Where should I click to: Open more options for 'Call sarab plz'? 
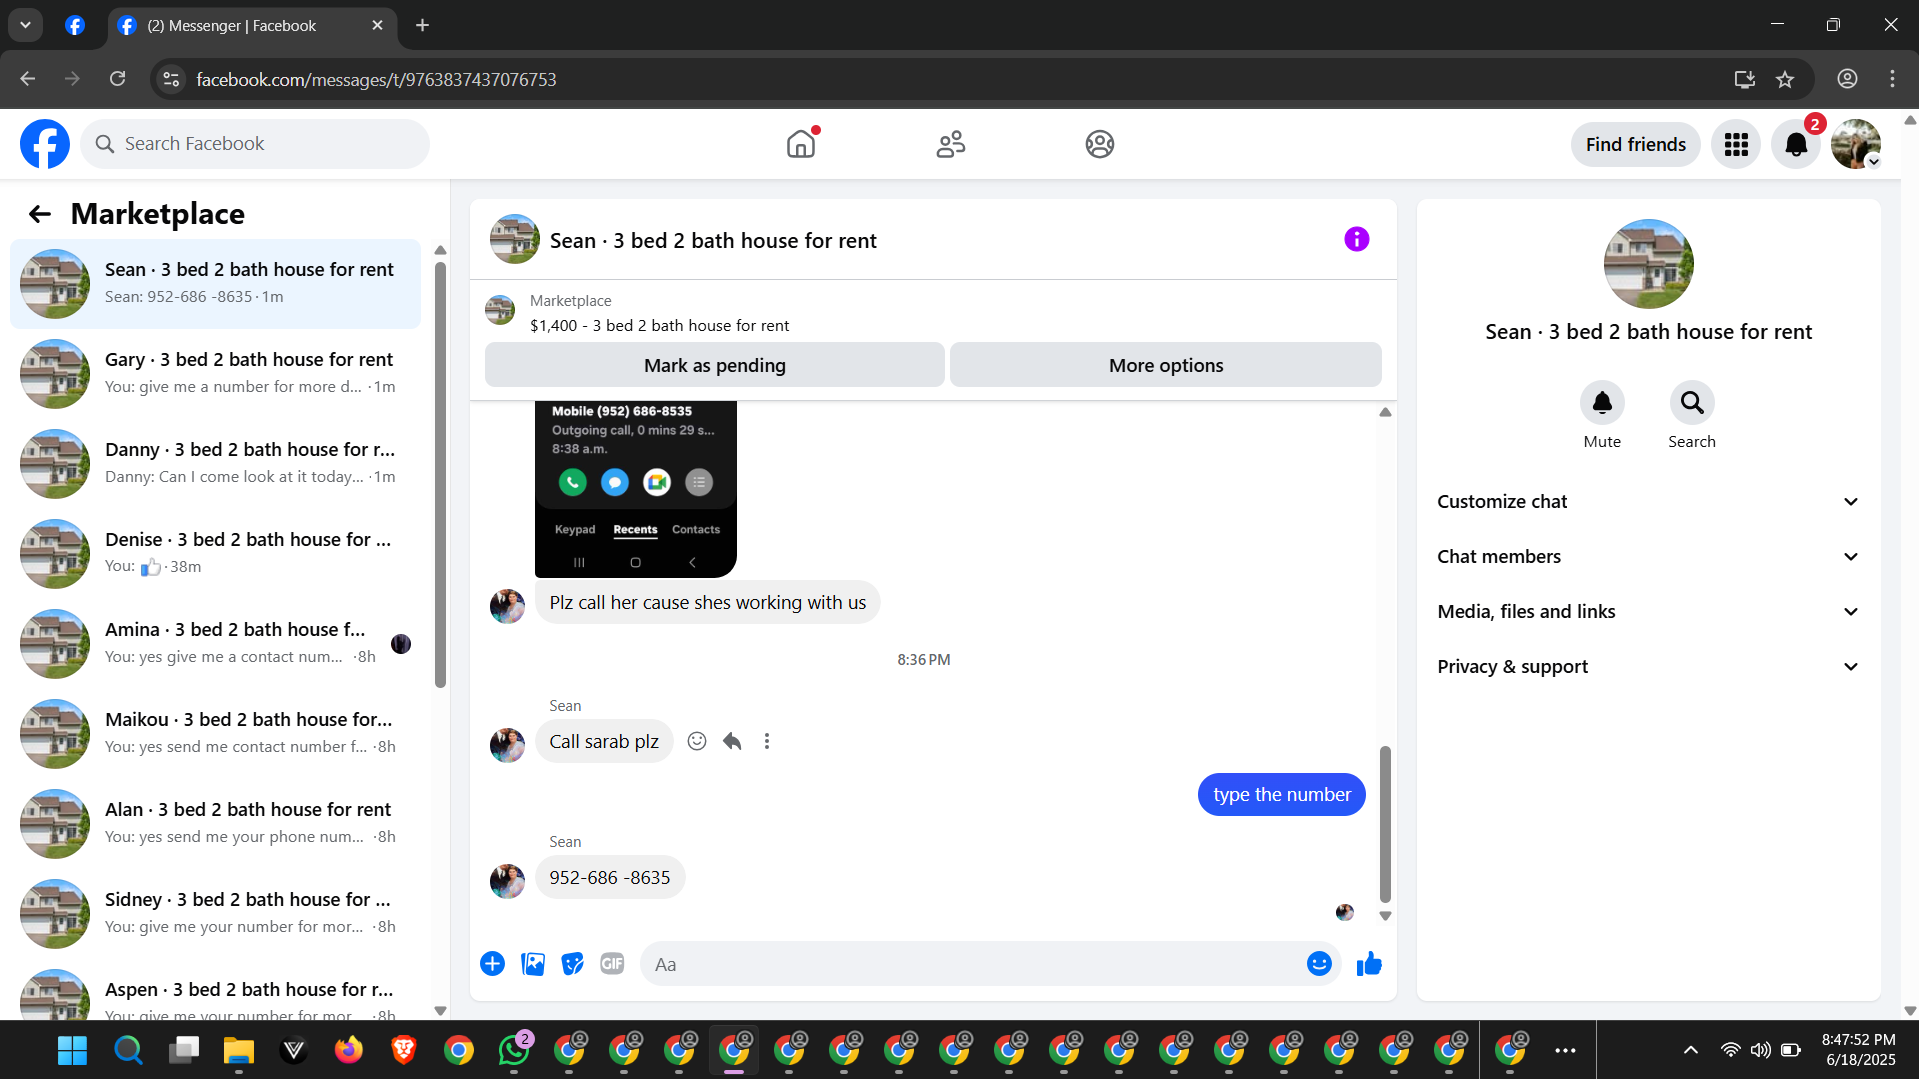767,741
